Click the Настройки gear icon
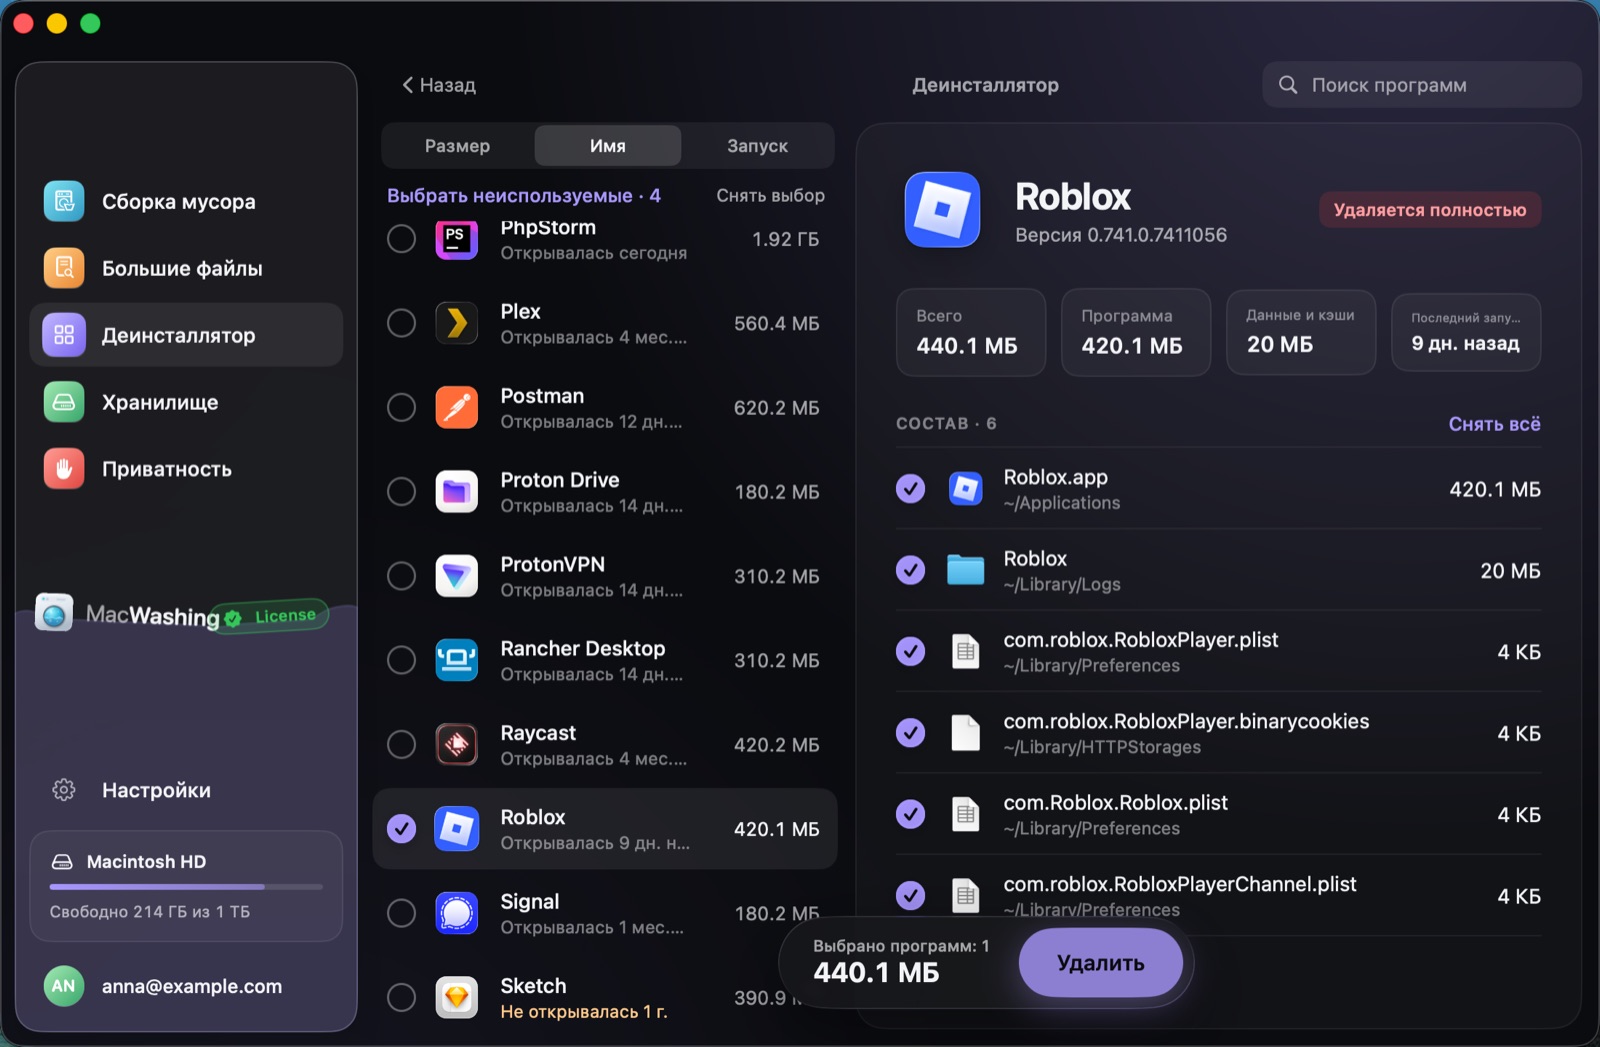This screenshot has width=1600, height=1047. pos(64,790)
